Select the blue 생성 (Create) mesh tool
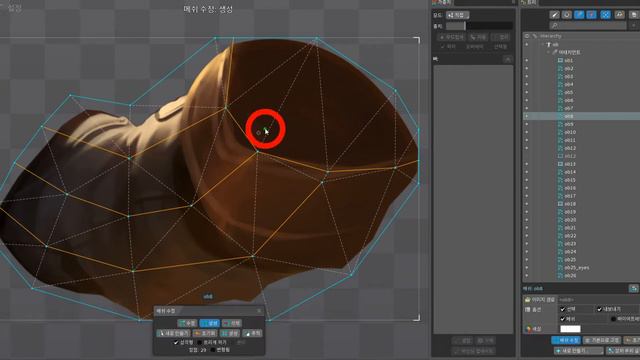640x360 pixels. point(210,323)
